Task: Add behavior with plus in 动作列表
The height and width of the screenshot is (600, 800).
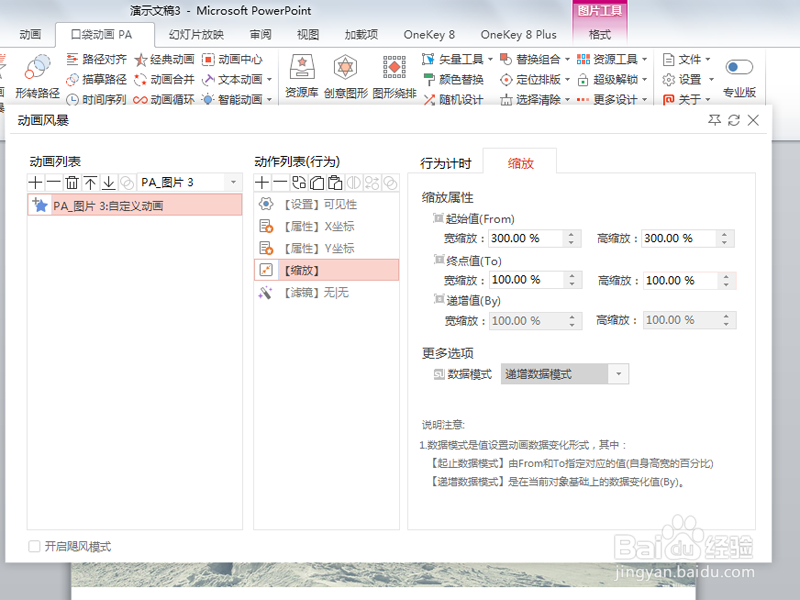Action: [262, 182]
